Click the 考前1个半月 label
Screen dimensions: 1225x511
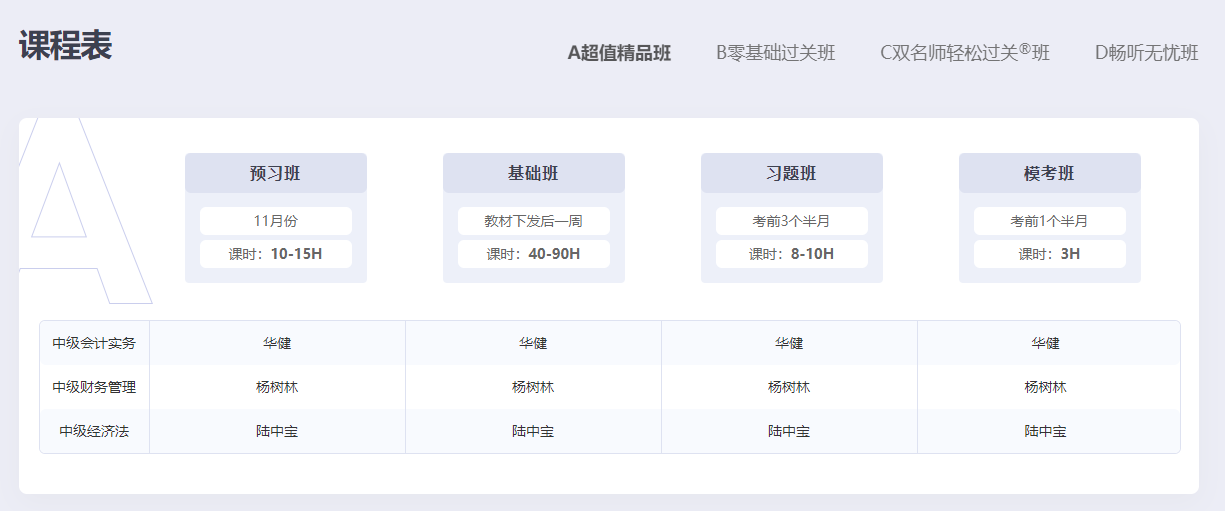pyautogui.click(x=1049, y=221)
